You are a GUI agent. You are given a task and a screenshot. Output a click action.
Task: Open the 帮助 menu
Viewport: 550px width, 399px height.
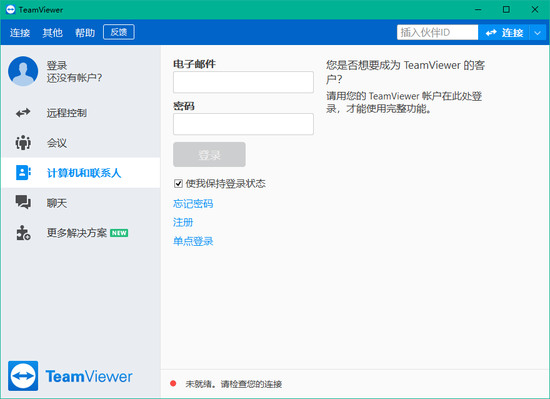pyautogui.click(x=85, y=33)
